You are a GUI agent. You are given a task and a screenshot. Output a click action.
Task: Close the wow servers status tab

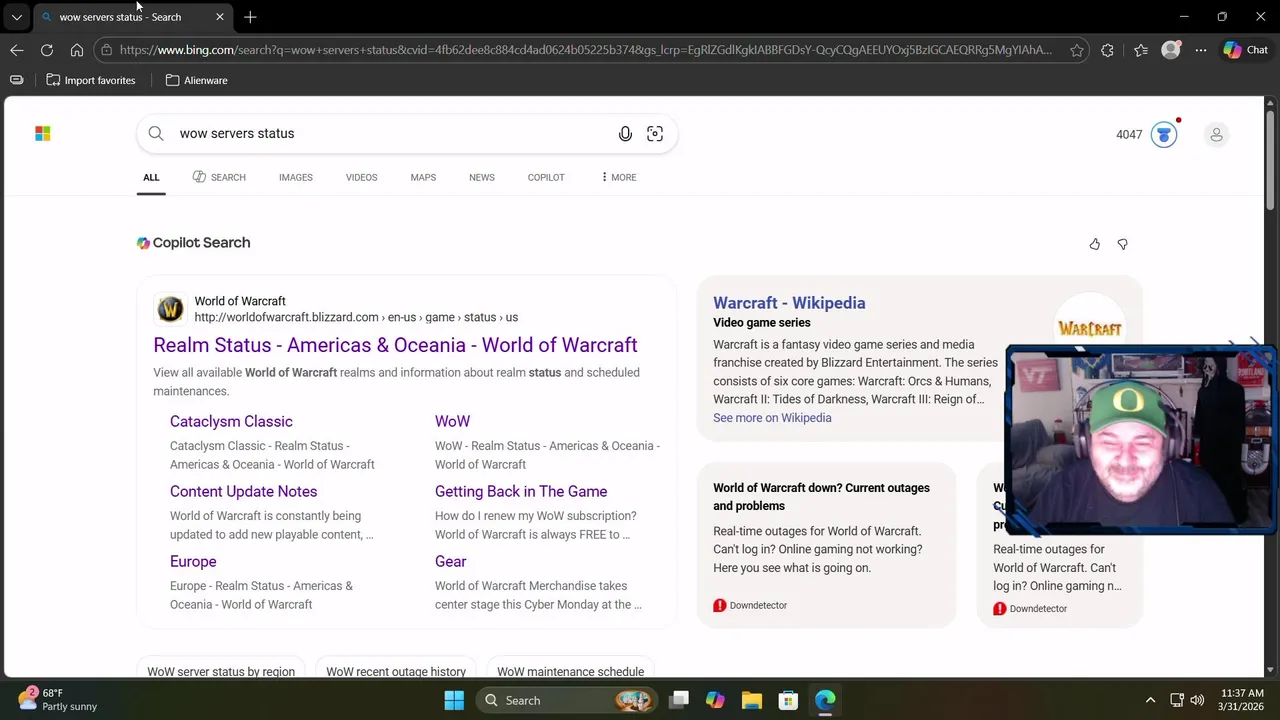click(220, 17)
